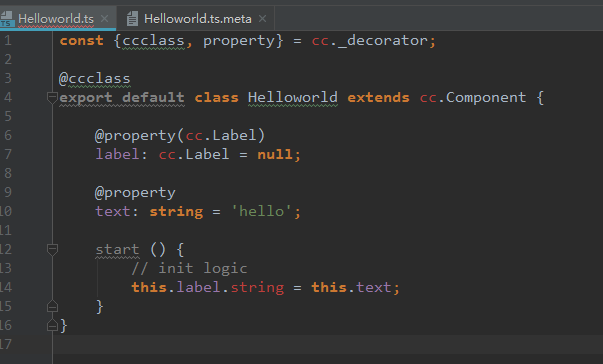Screen dimensions: 603x364
Task: Click the 'null' keyword on line 7
Action: pyautogui.click(x=275, y=154)
